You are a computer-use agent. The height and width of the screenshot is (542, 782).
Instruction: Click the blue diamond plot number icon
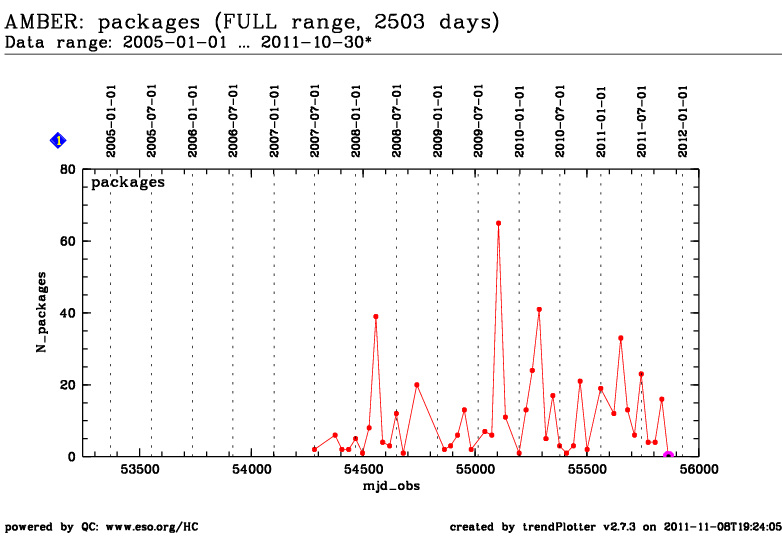pyautogui.click(x=58, y=141)
